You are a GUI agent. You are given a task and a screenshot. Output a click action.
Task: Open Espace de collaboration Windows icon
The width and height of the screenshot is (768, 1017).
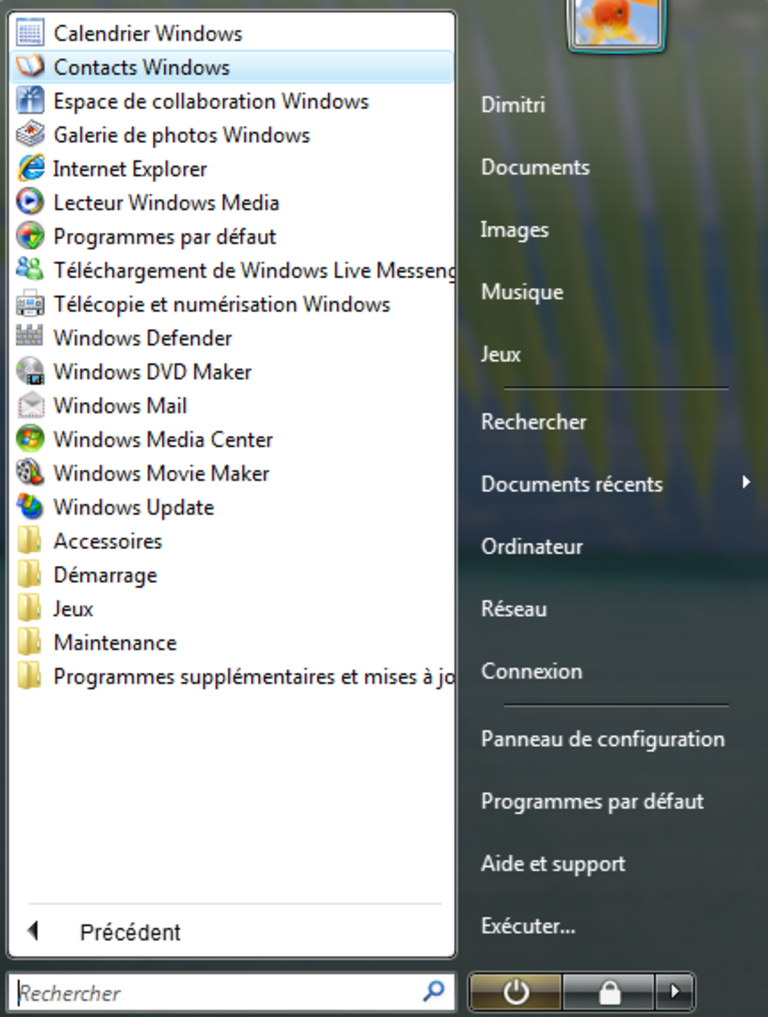point(30,101)
